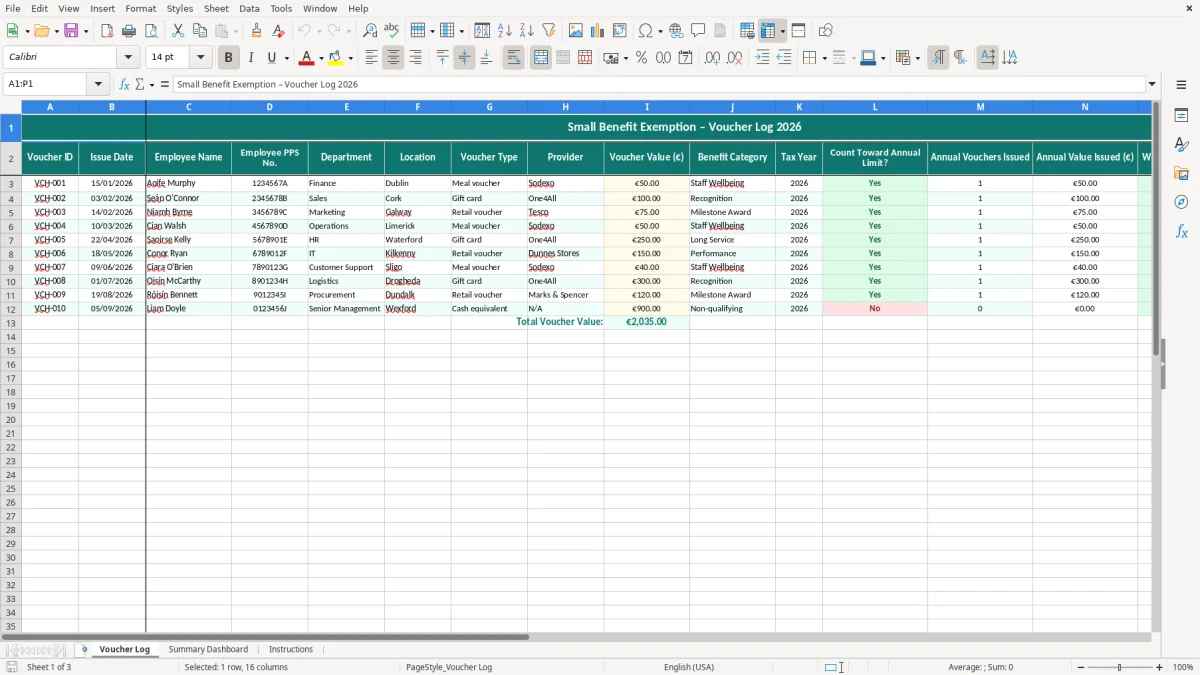
Task: Click the Define Print Area icon
Action: [747, 31]
